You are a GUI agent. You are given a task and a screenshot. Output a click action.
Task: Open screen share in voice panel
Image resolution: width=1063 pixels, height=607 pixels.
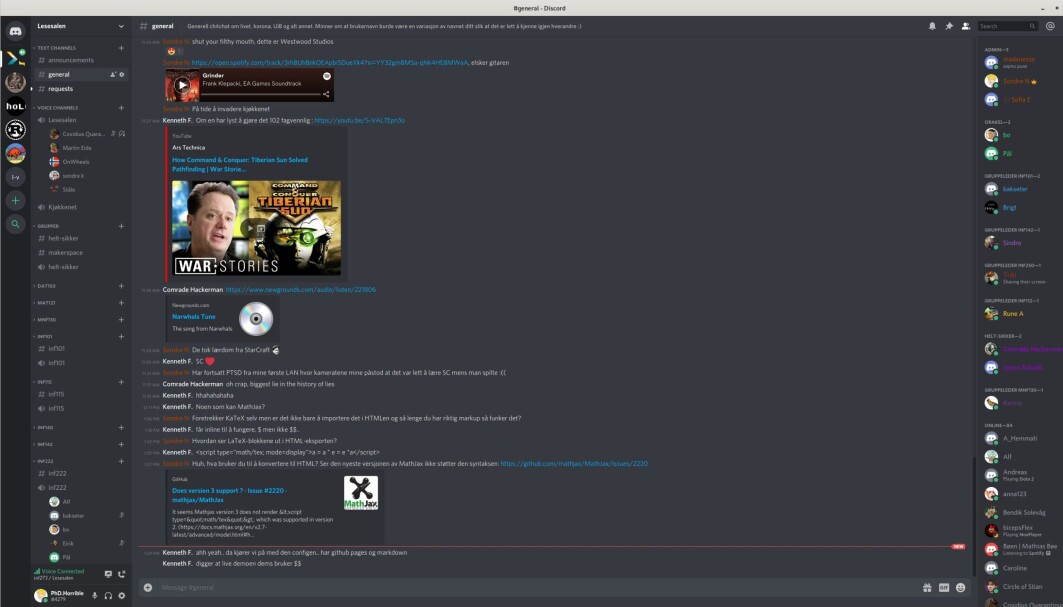click(x=108, y=574)
